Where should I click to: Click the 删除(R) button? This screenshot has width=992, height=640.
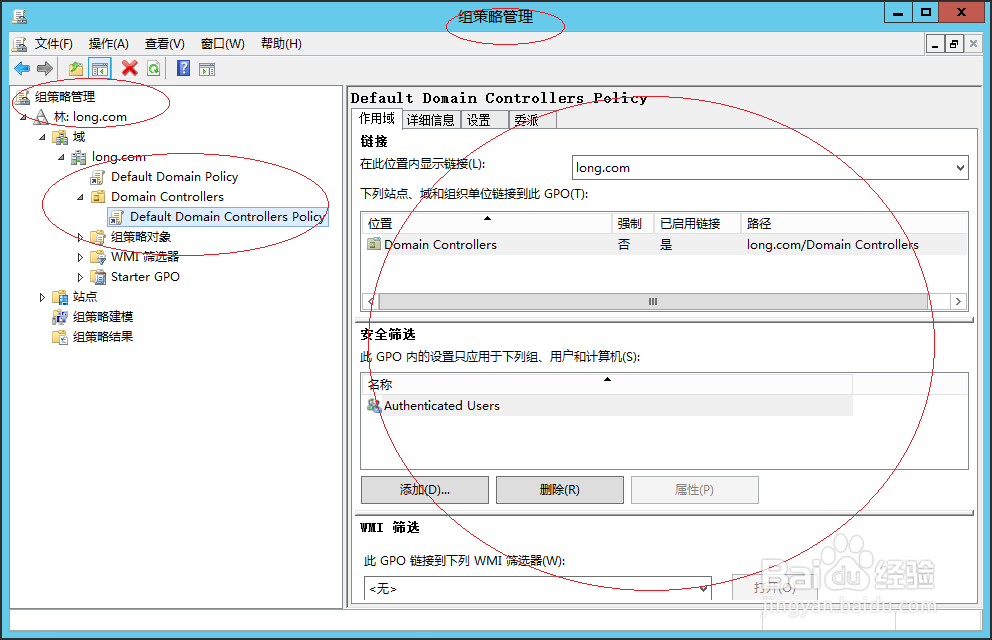click(560, 489)
